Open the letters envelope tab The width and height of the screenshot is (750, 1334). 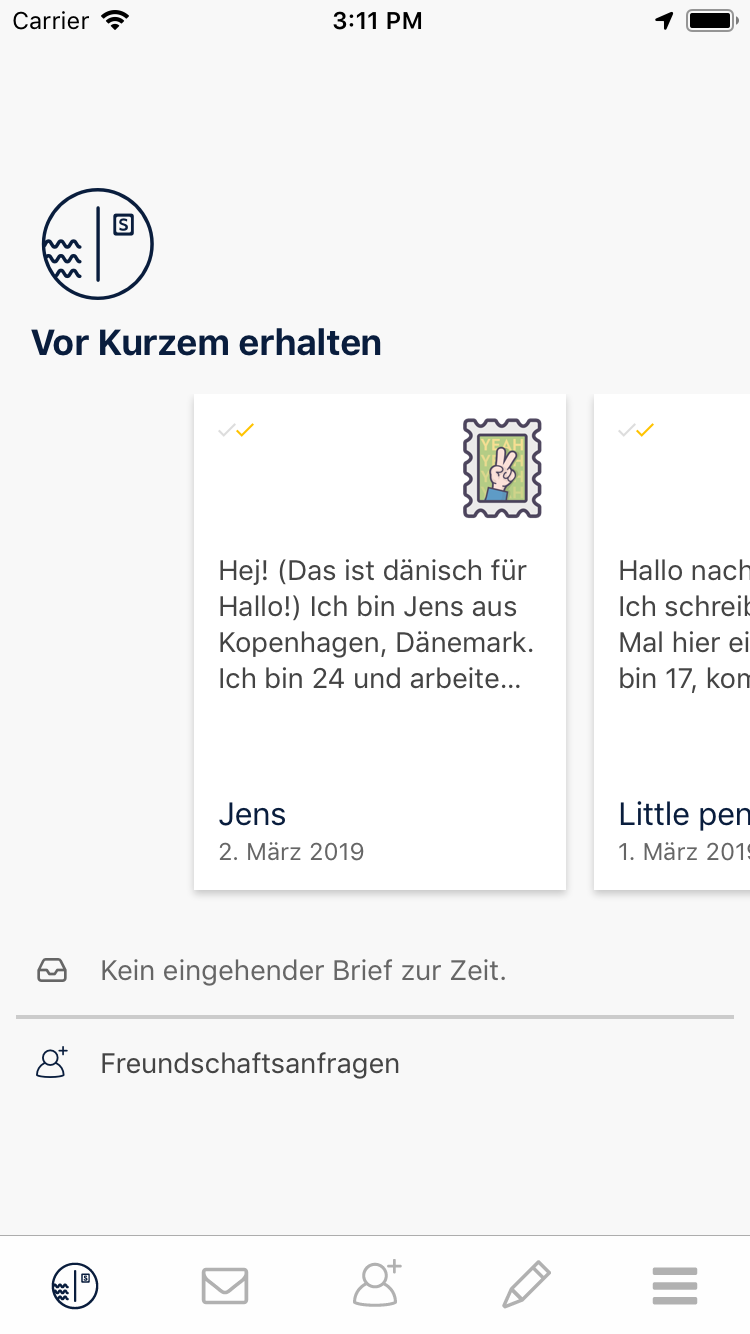[x=225, y=1286]
